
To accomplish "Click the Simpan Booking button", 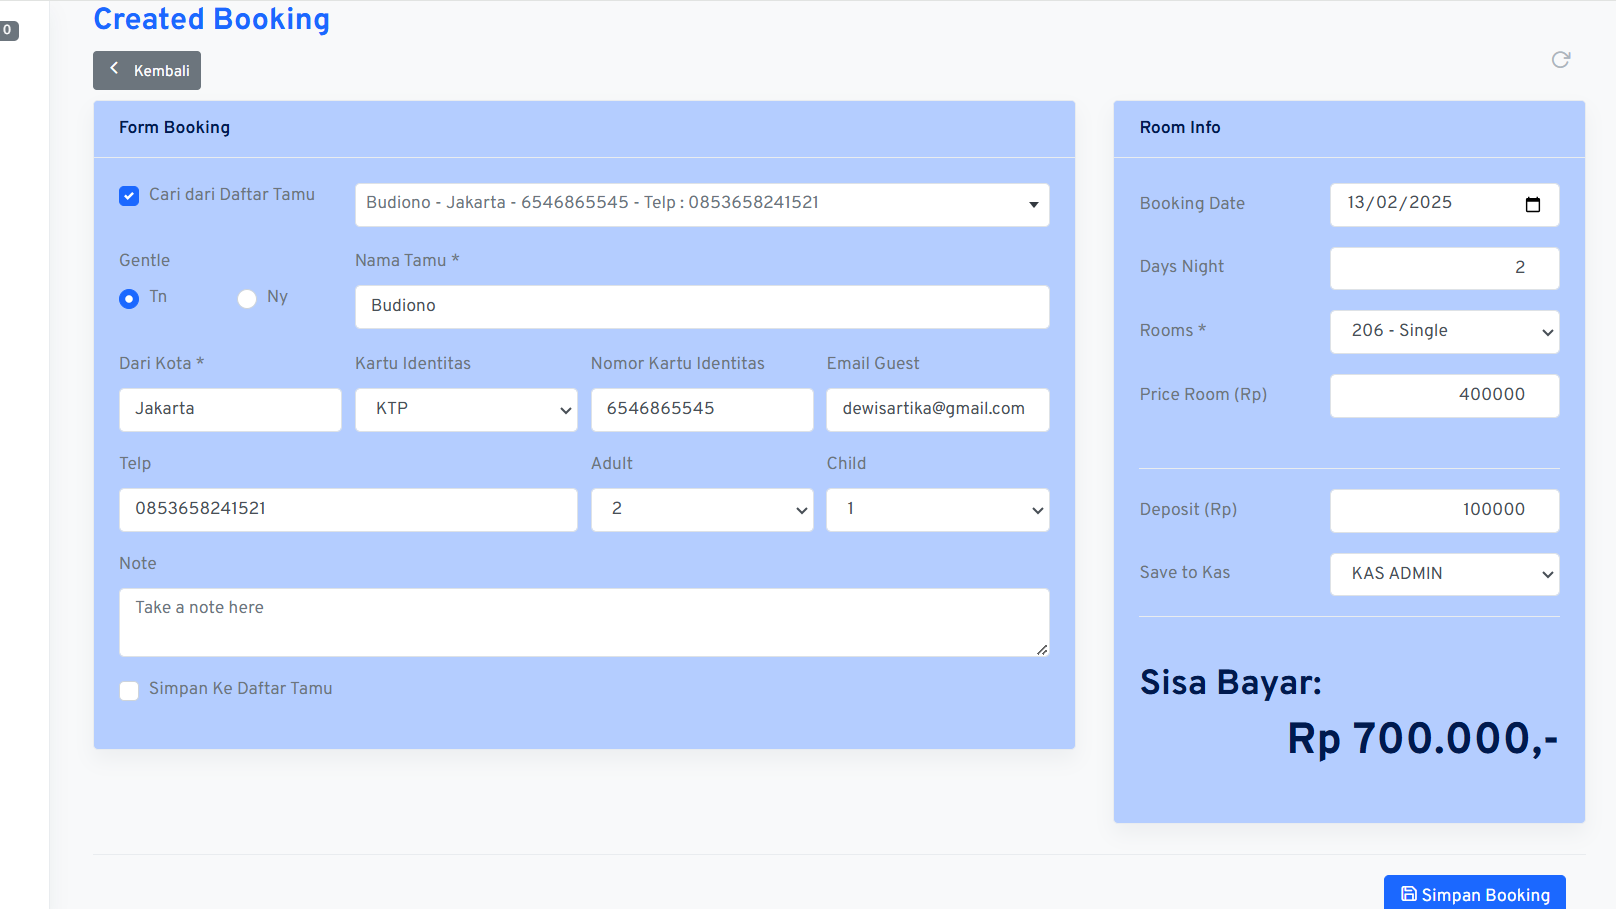I will tap(1474, 894).
